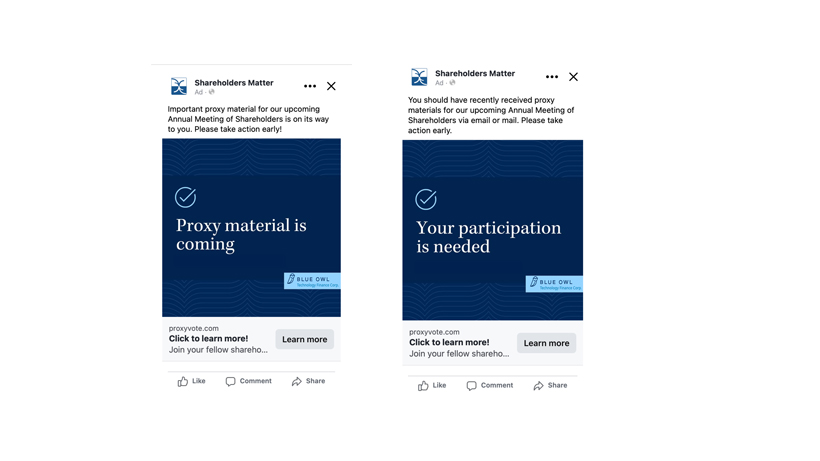Viewport: 820px width, 461px height.
Task: Click the Shareholders Matter logo on right ad
Action: 419,77
